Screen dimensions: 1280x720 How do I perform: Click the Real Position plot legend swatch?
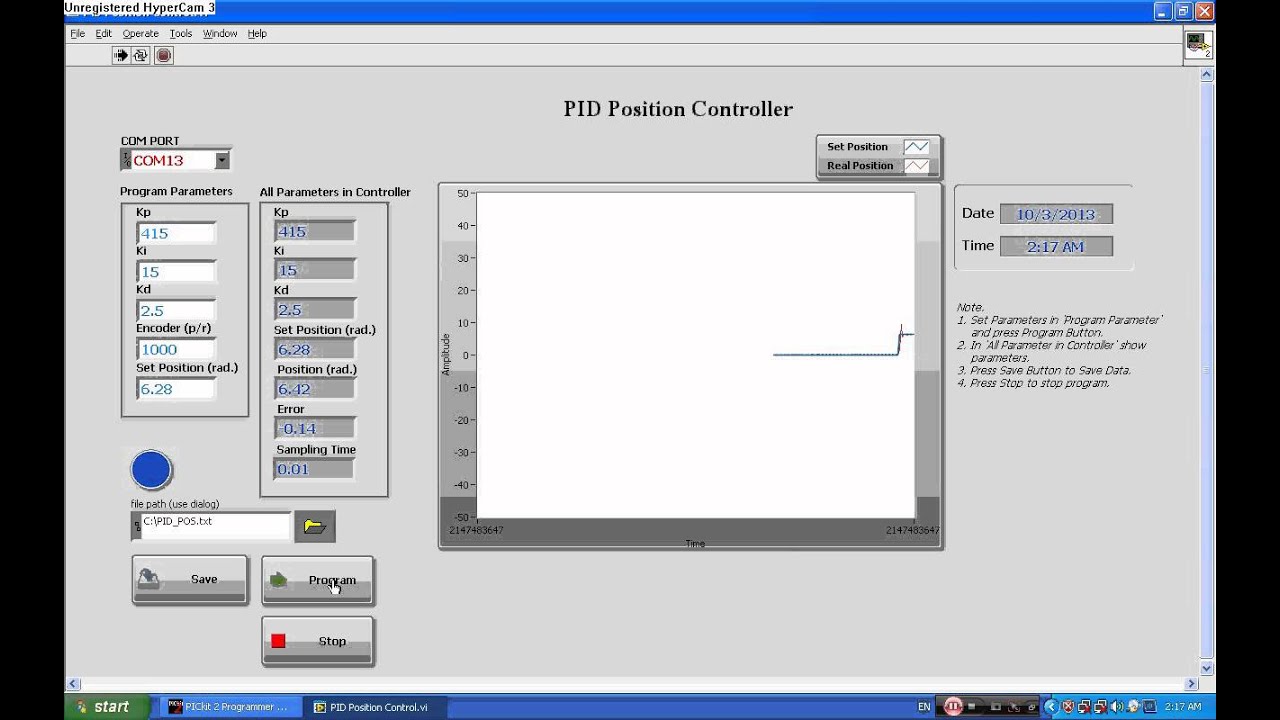[916, 166]
